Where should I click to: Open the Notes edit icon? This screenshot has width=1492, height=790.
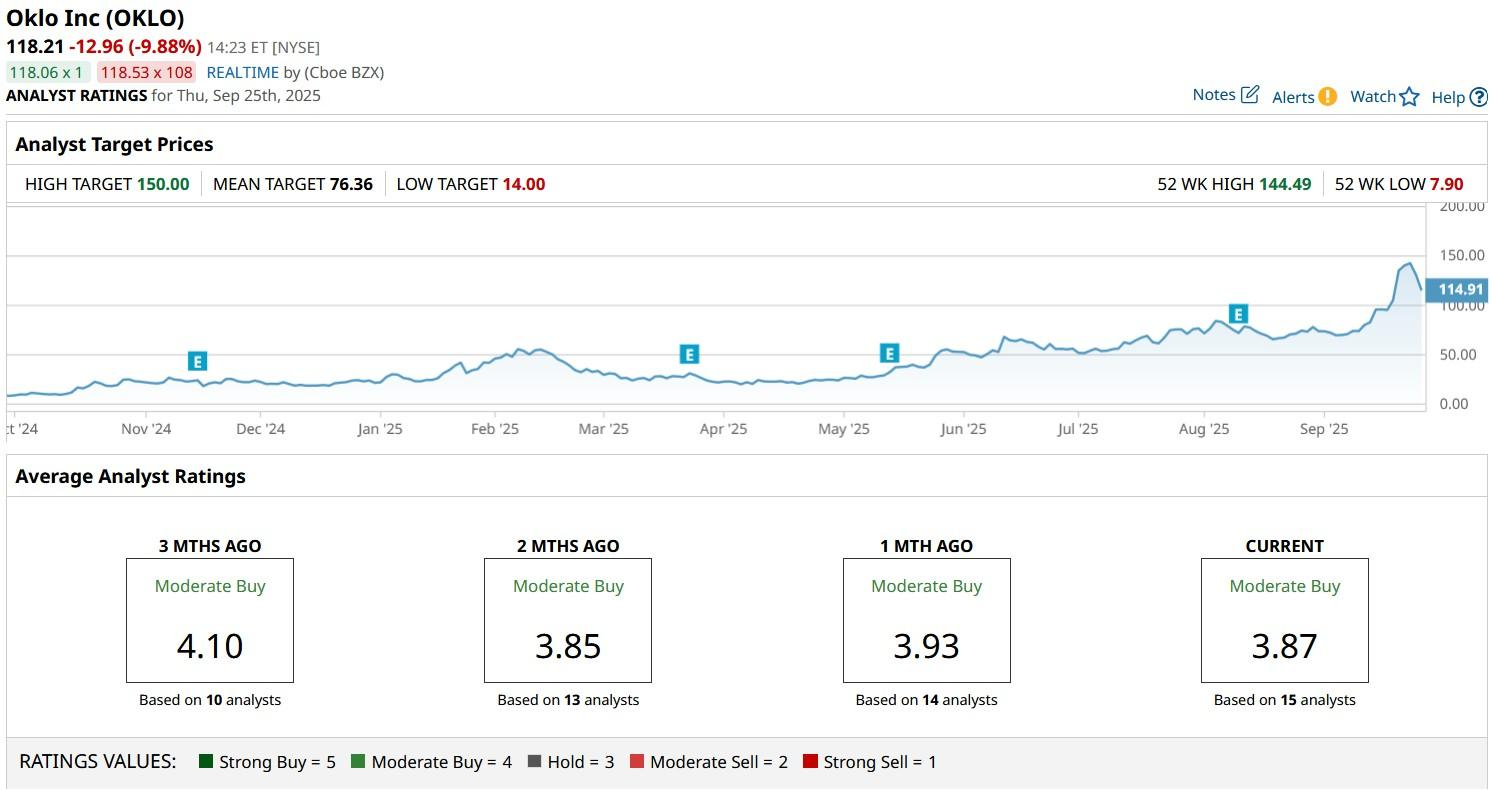pyautogui.click(x=1250, y=95)
